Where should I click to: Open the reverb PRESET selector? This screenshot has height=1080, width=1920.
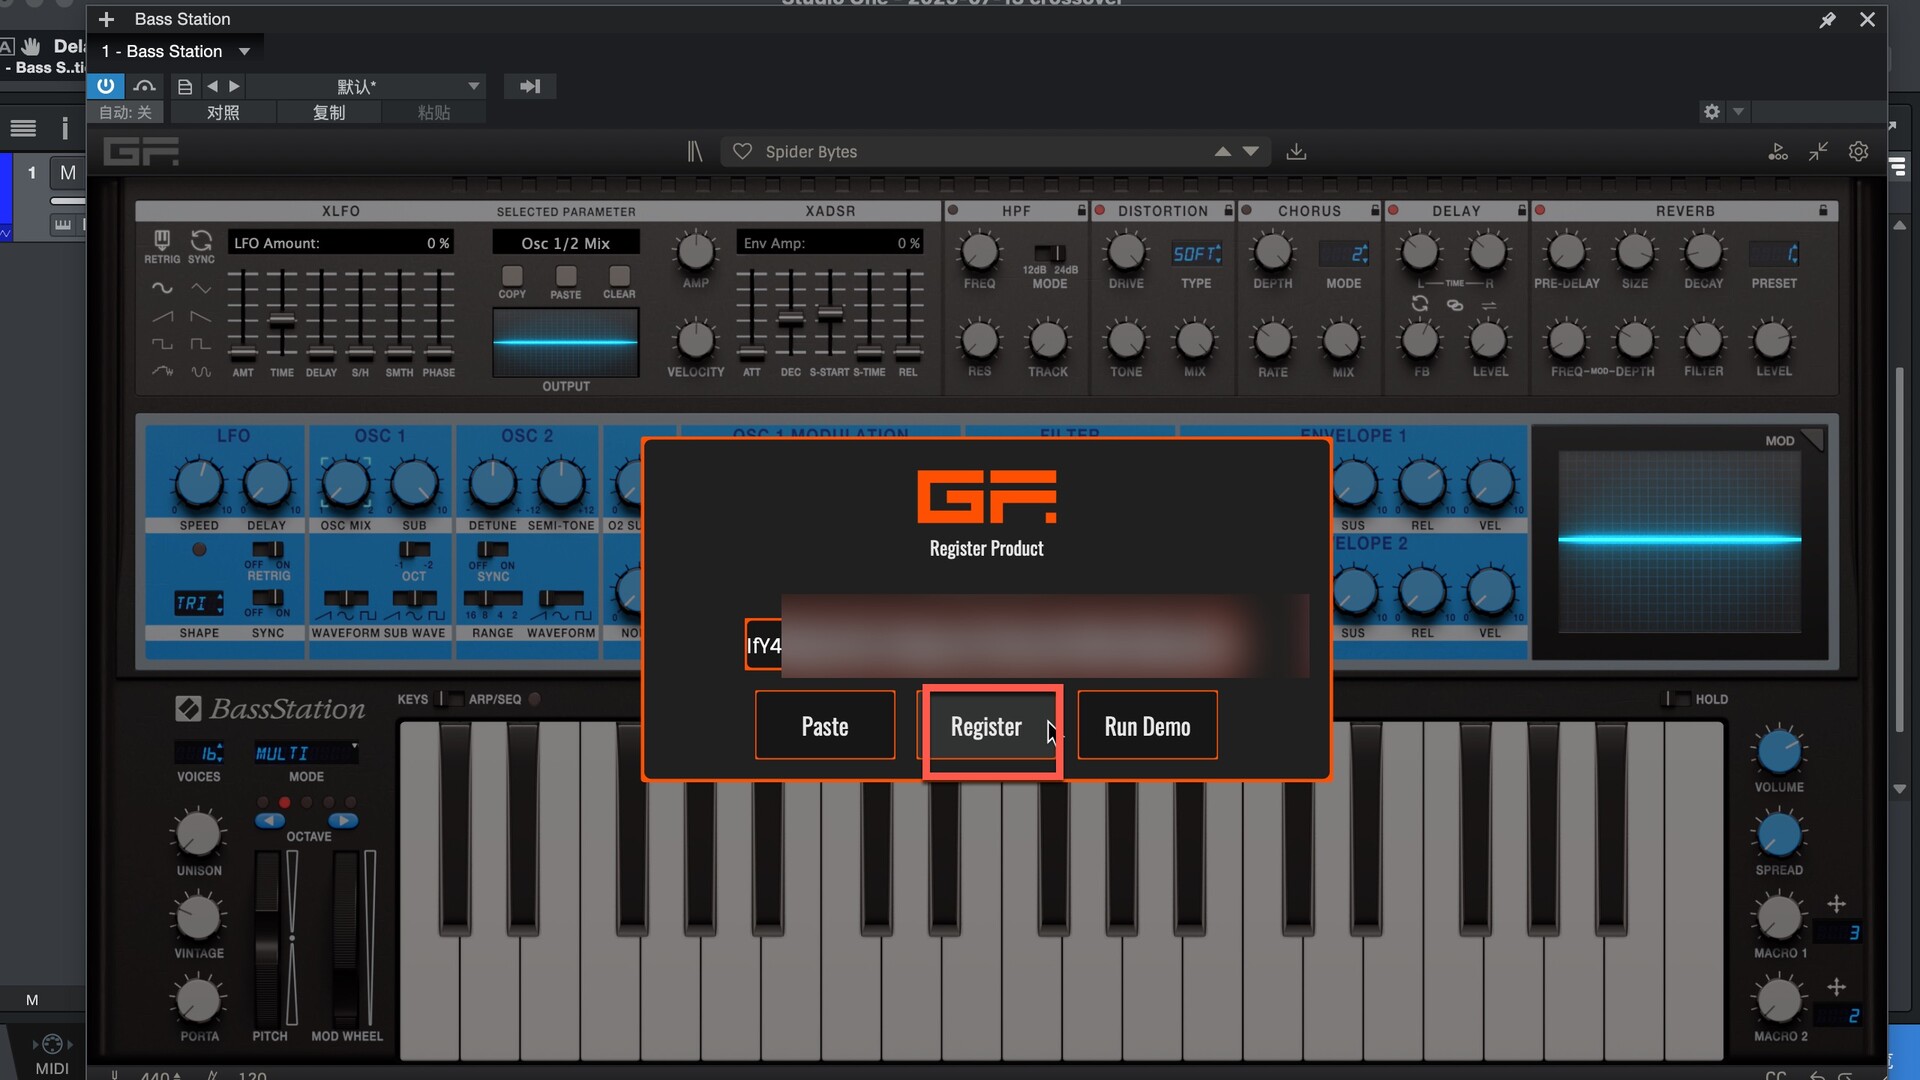pyautogui.click(x=1774, y=254)
